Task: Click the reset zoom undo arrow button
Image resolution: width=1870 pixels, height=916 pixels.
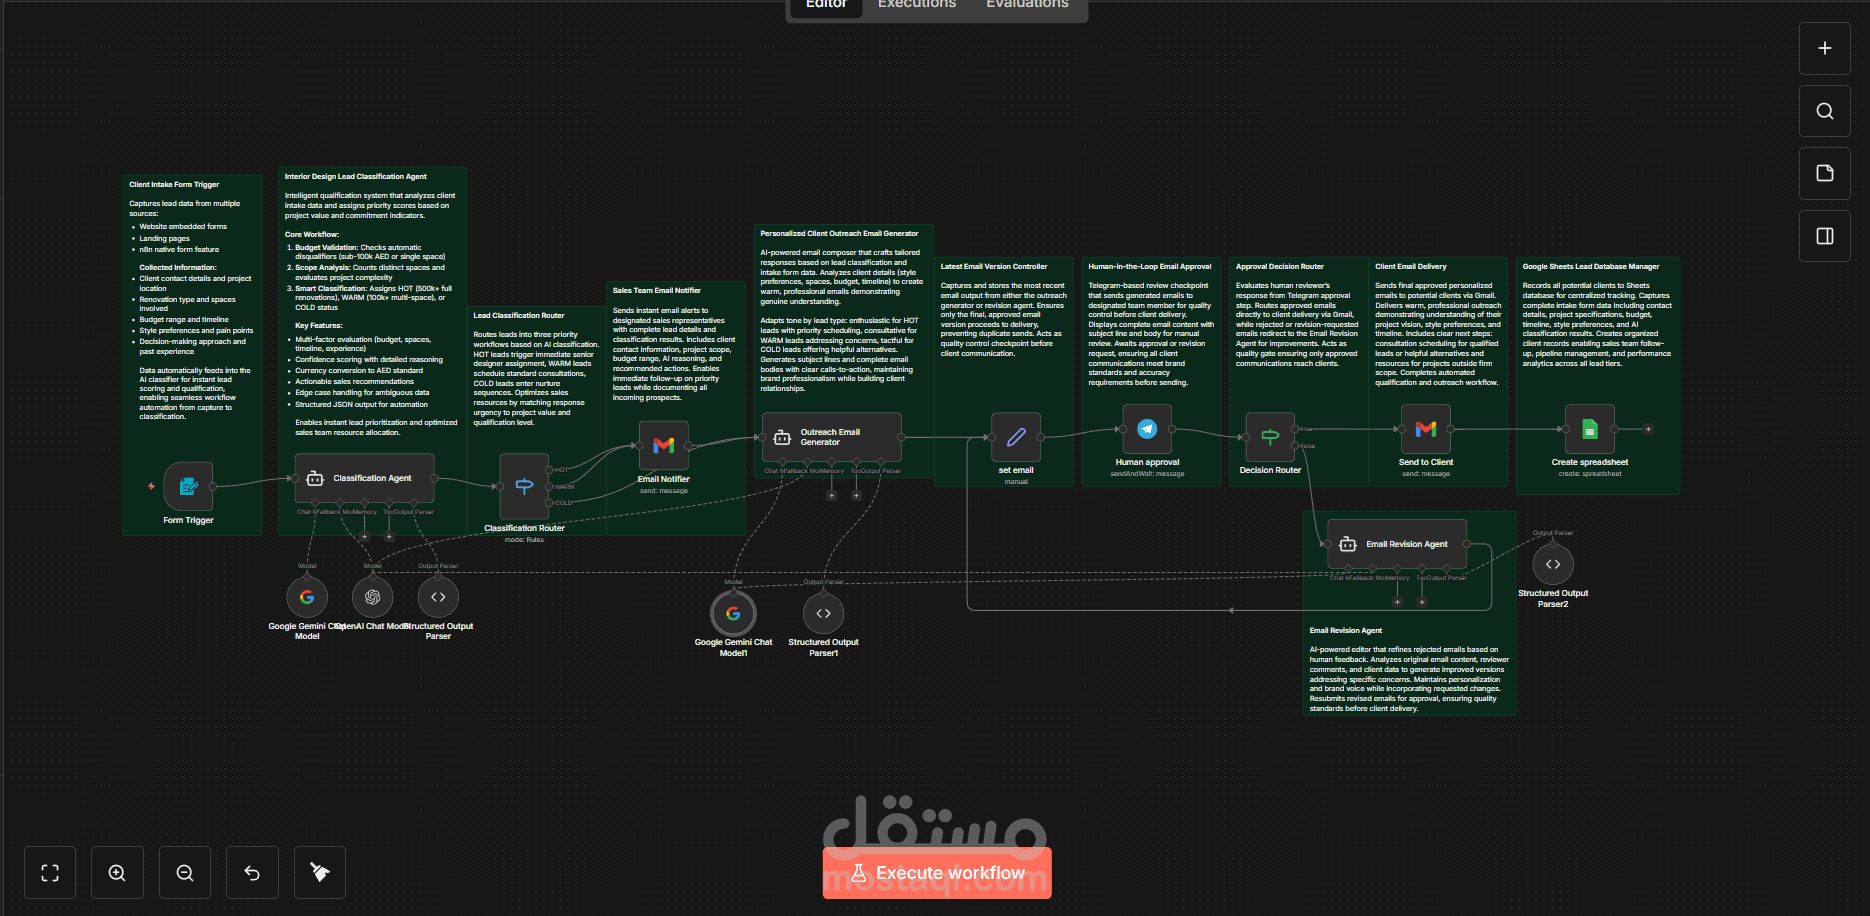Action: [x=252, y=873]
